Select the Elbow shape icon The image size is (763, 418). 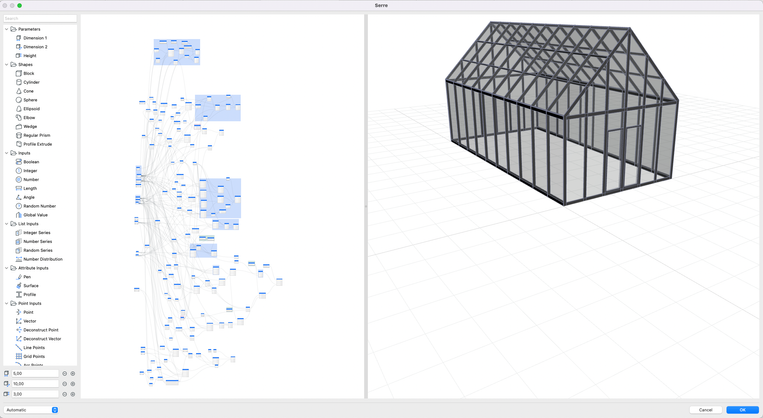(x=18, y=117)
